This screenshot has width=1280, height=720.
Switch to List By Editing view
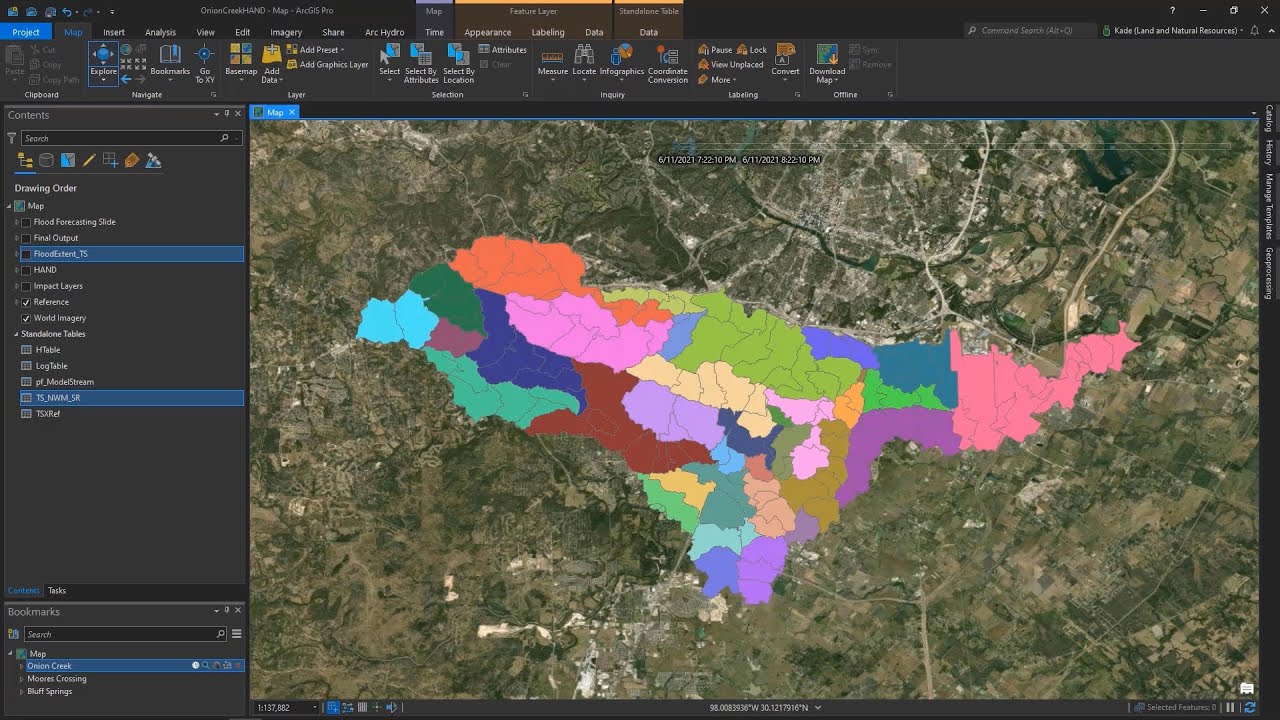[x=89, y=160]
